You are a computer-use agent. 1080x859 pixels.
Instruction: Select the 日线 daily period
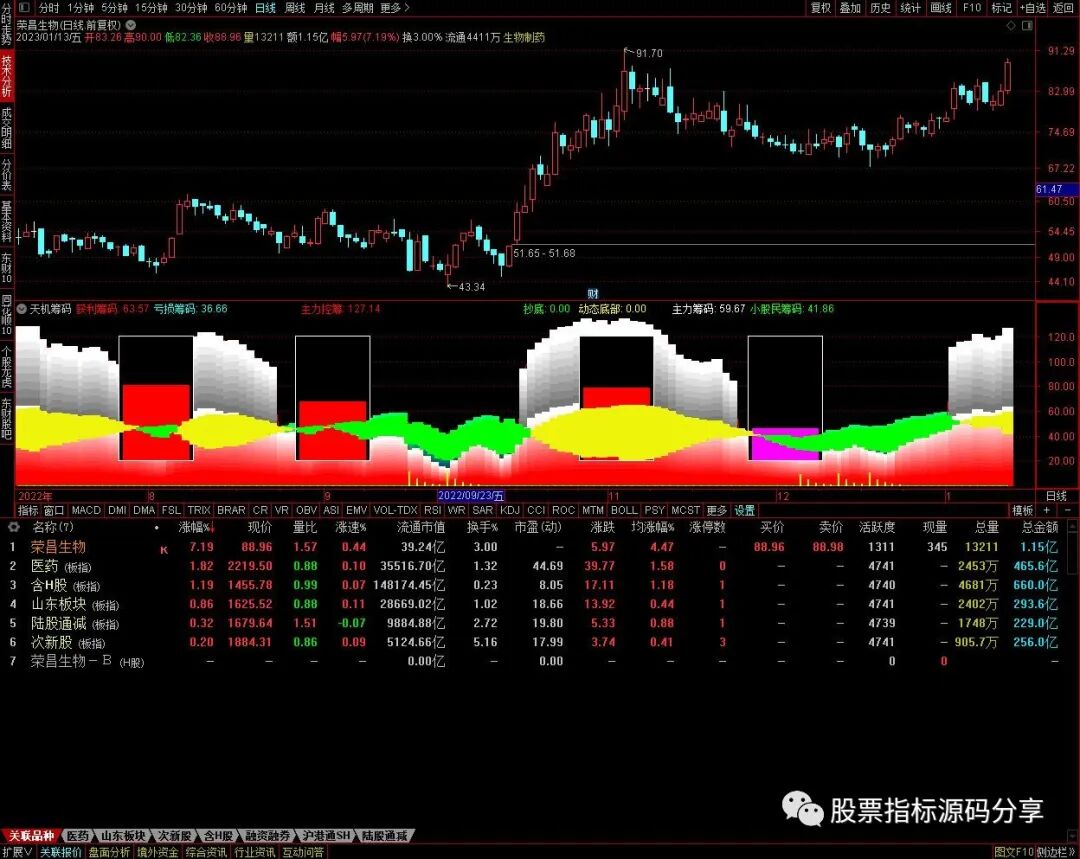tap(265, 8)
